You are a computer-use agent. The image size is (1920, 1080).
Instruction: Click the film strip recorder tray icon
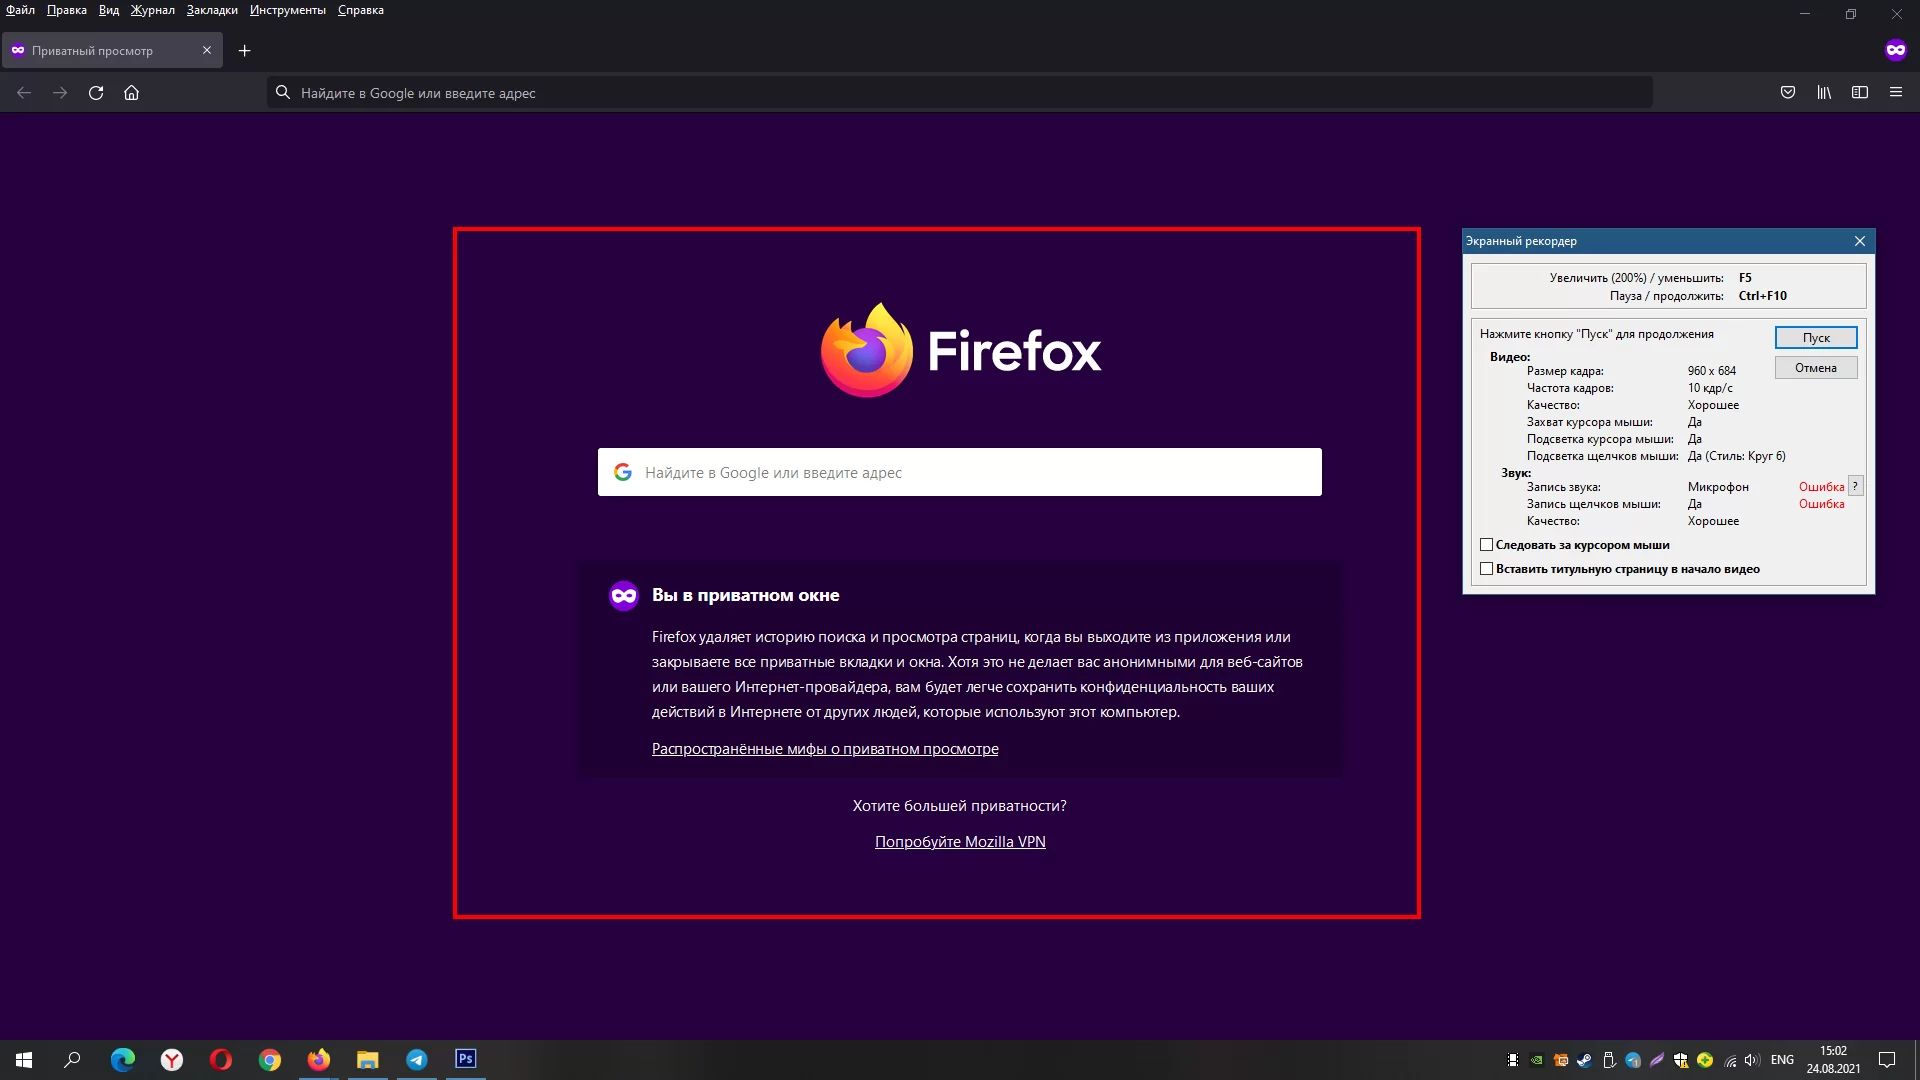pyautogui.click(x=1513, y=1061)
